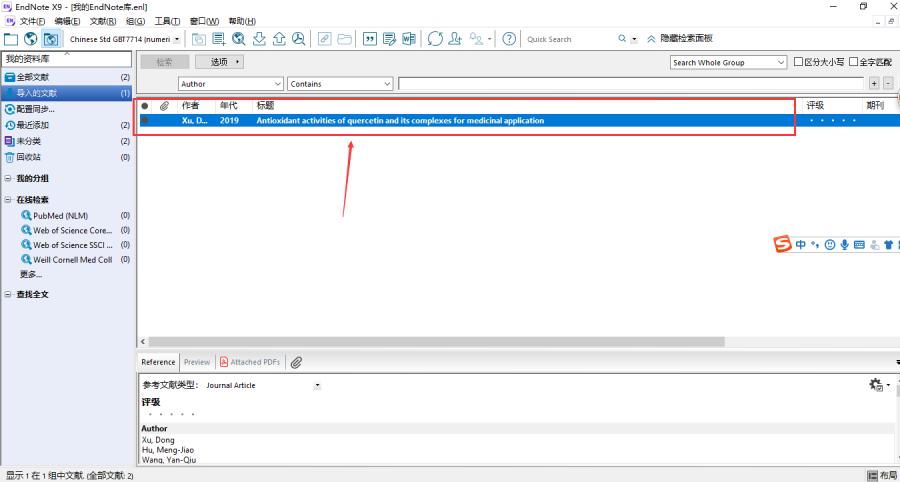Click the paperclip attachment icon in reference panel
Screen dimensions: 900x482
(x=296, y=362)
